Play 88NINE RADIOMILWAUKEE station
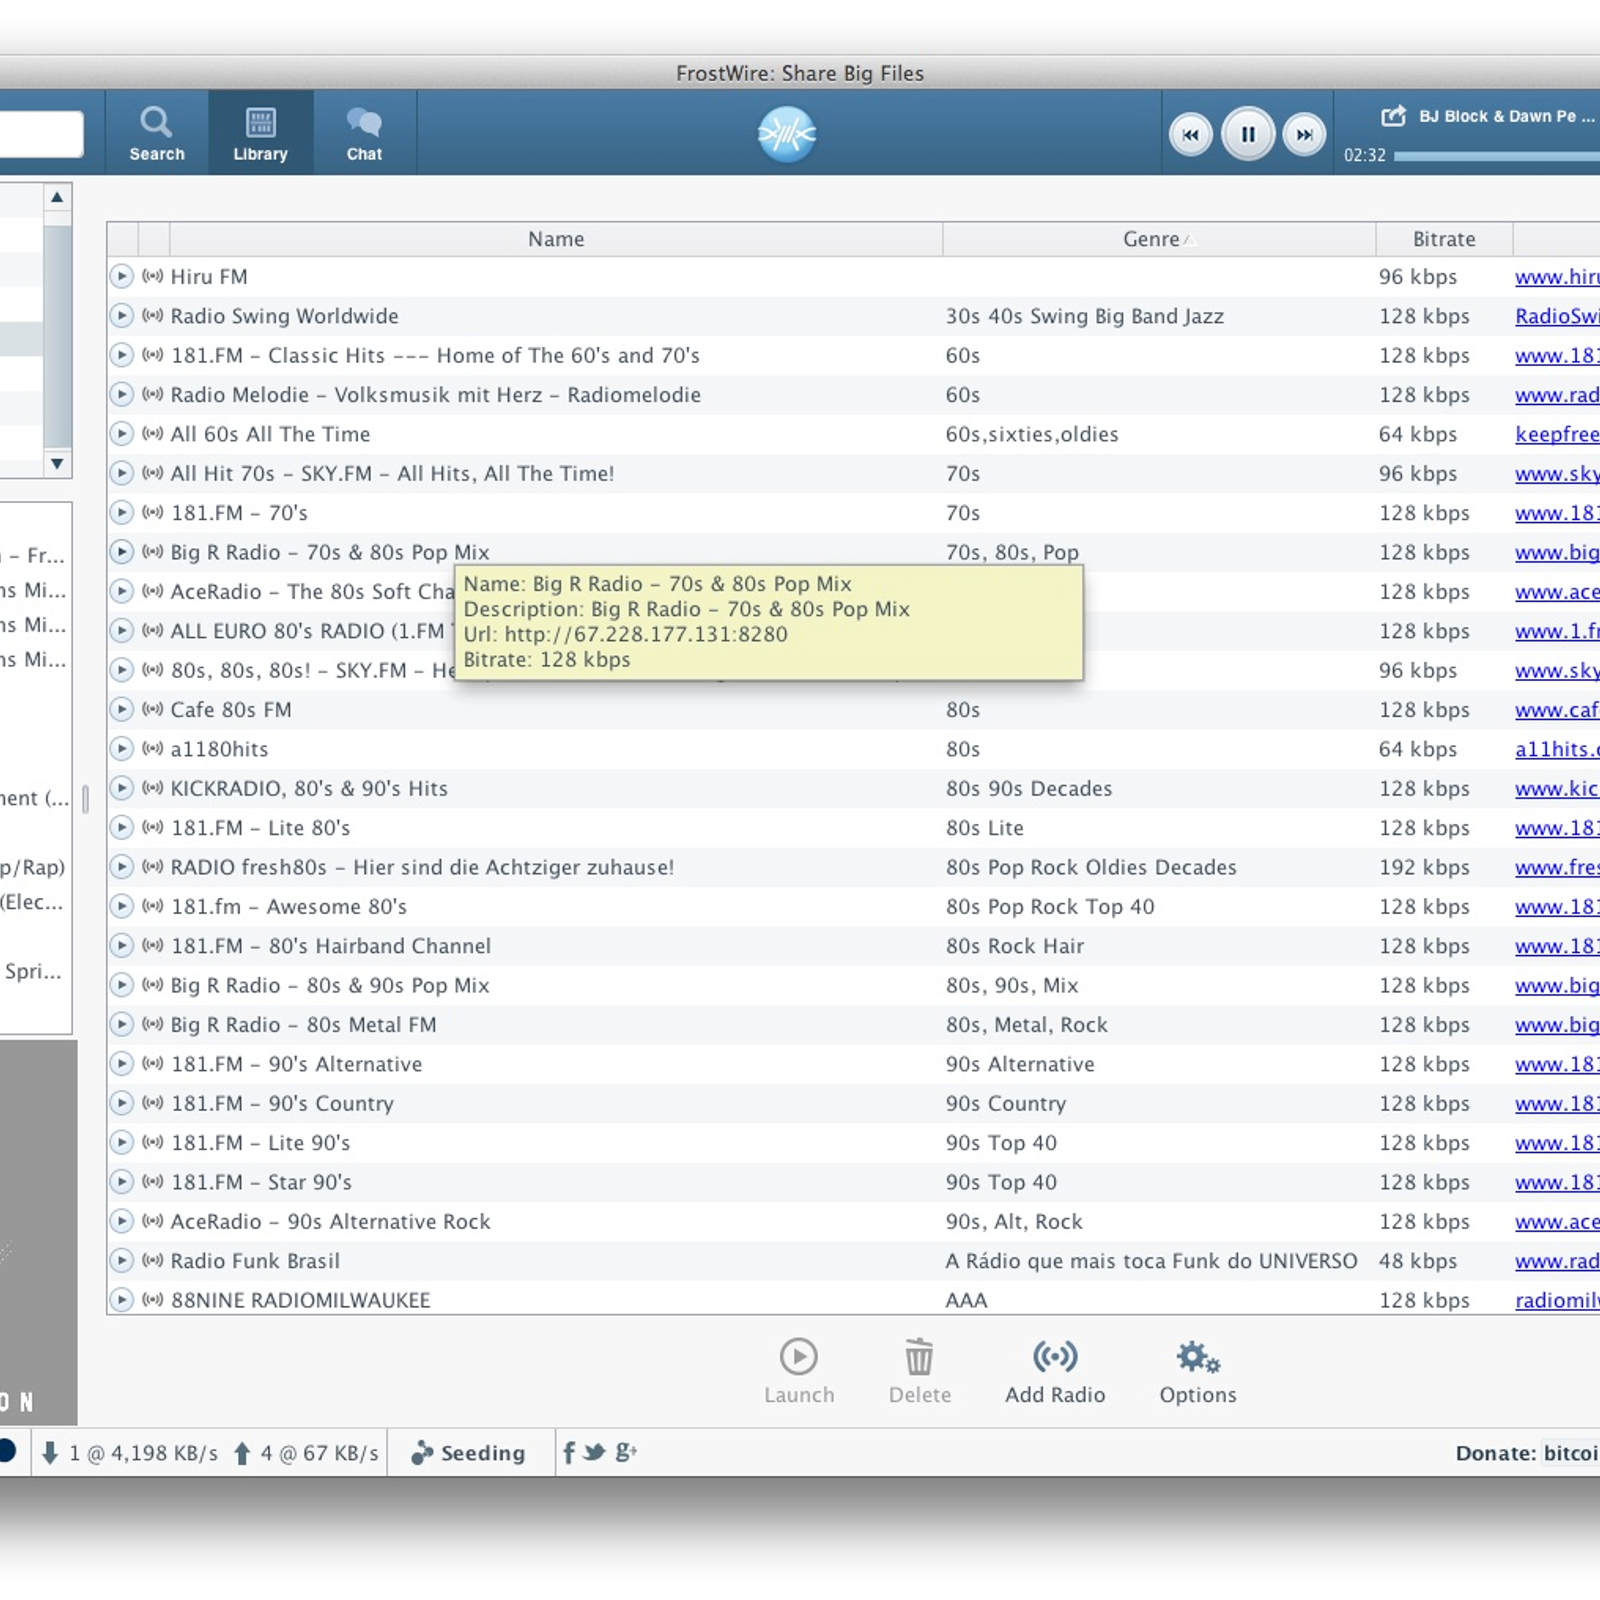Image resolution: width=1600 pixels, height=1600 pixels. (121, 1300)
